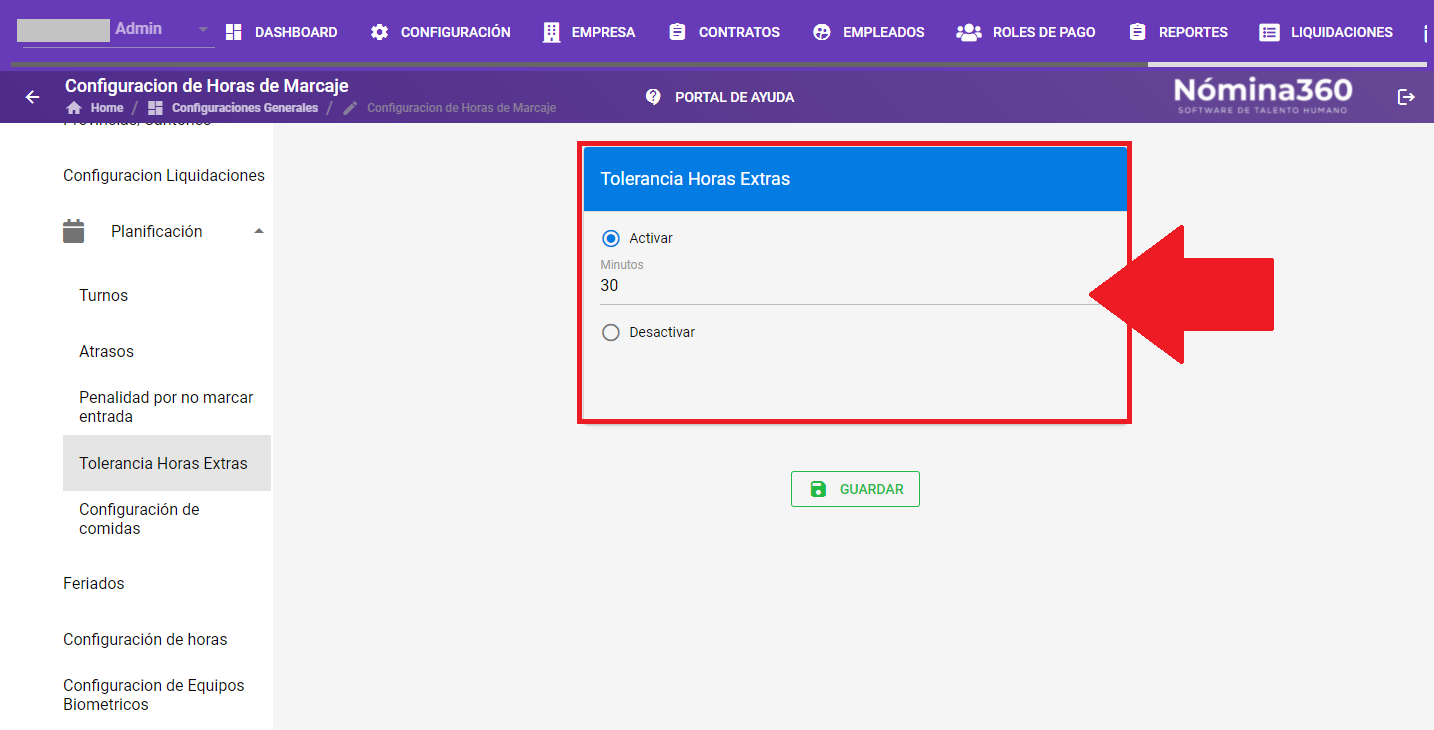1434x730 pixels.
Task: Click the Reportes clipboard icon
Action: click(x=1137, y=32)
